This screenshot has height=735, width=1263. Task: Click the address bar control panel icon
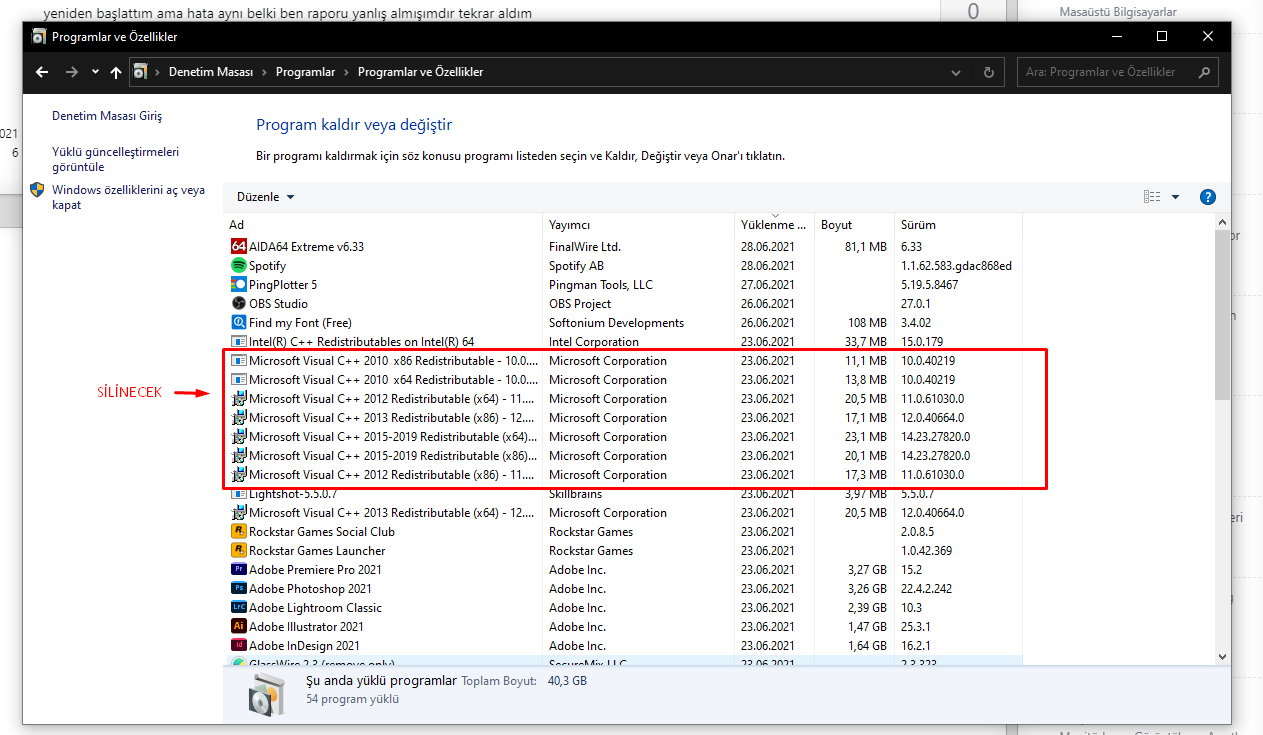[141, 72]
